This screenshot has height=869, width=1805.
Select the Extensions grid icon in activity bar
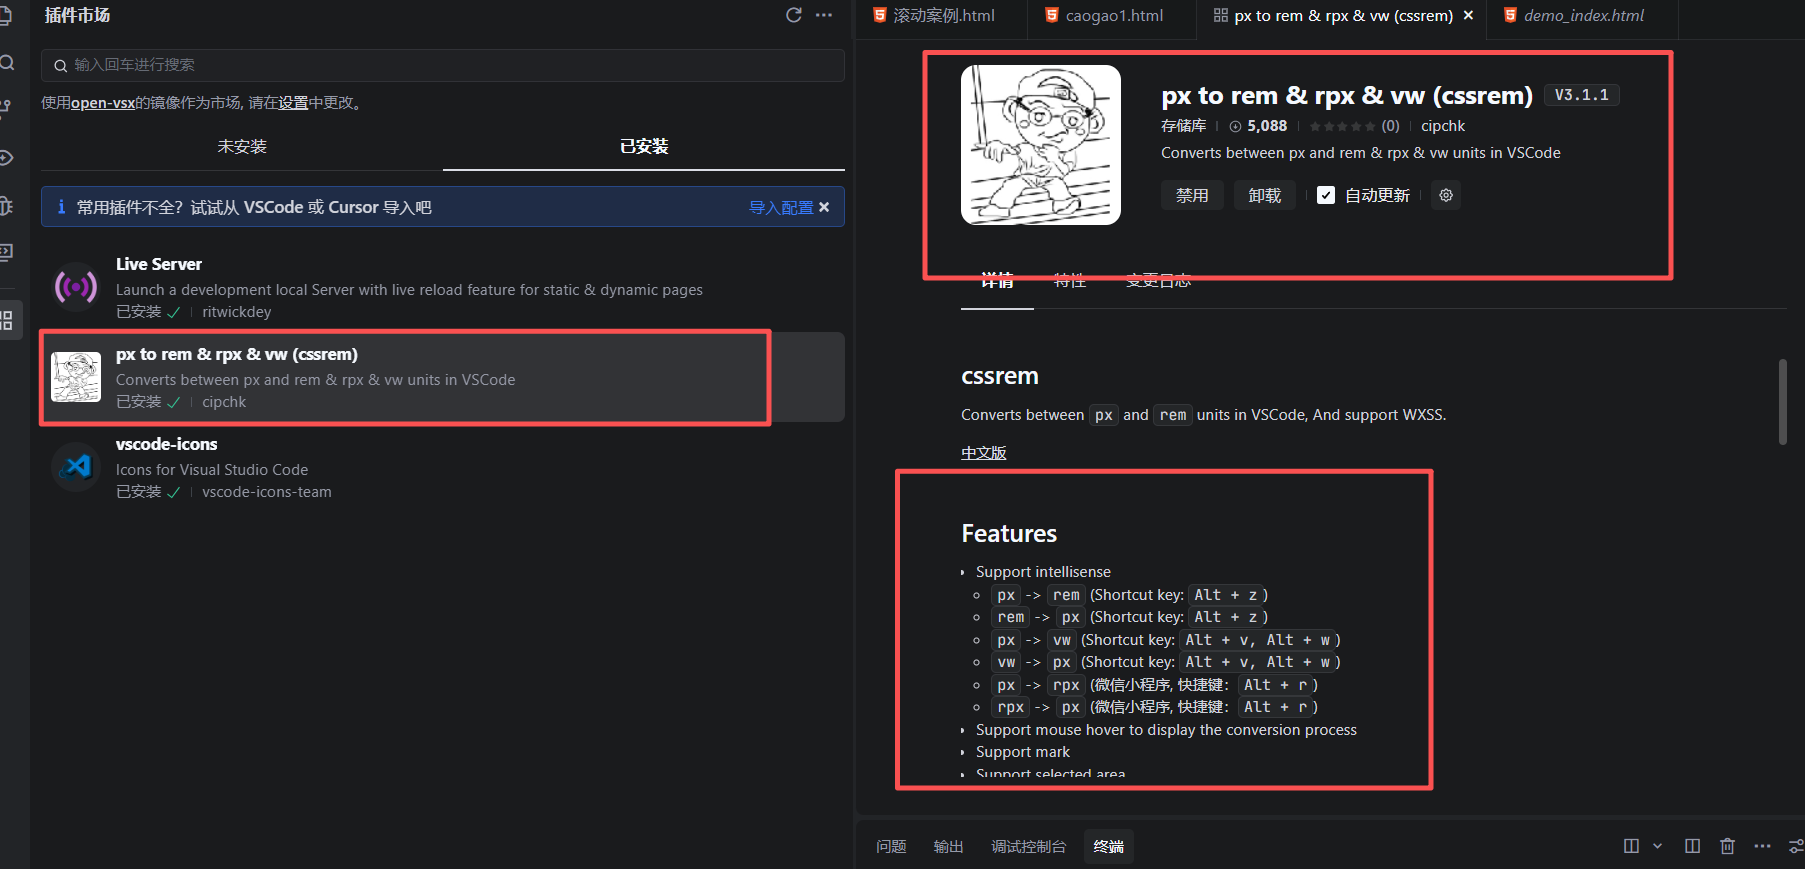[x=6, y=320]
